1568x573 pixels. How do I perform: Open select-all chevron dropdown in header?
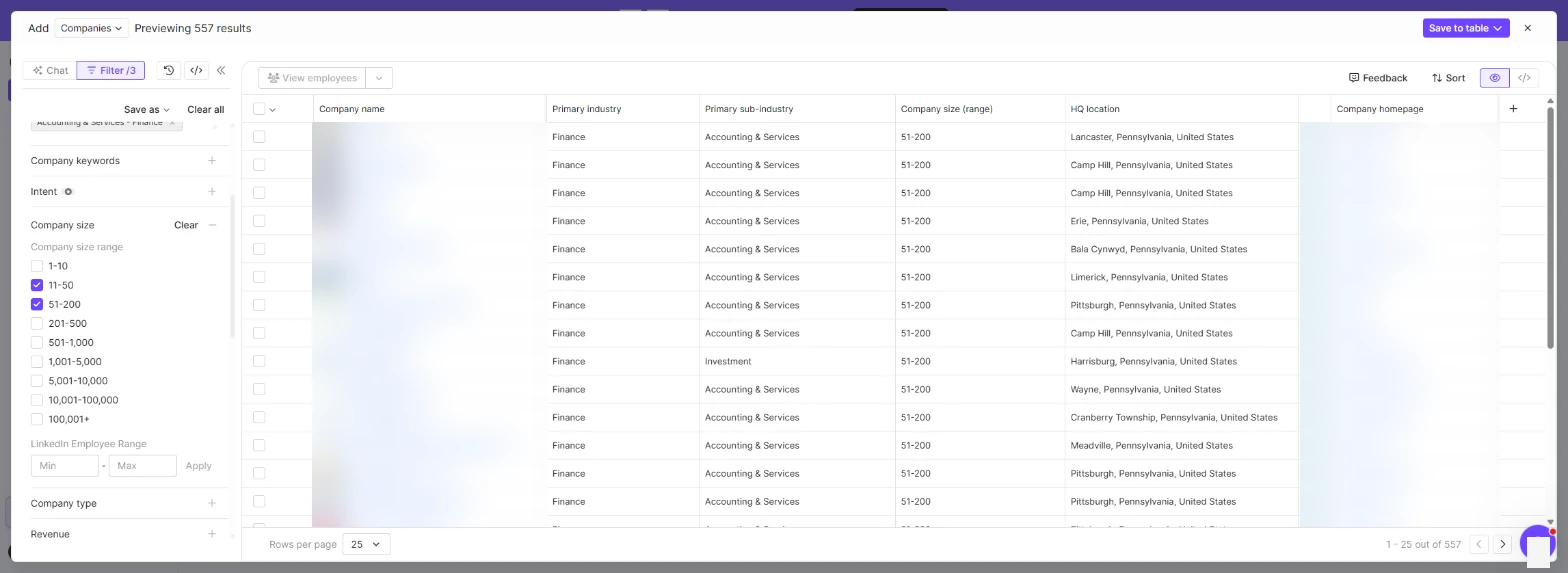(x=272, y=109)
